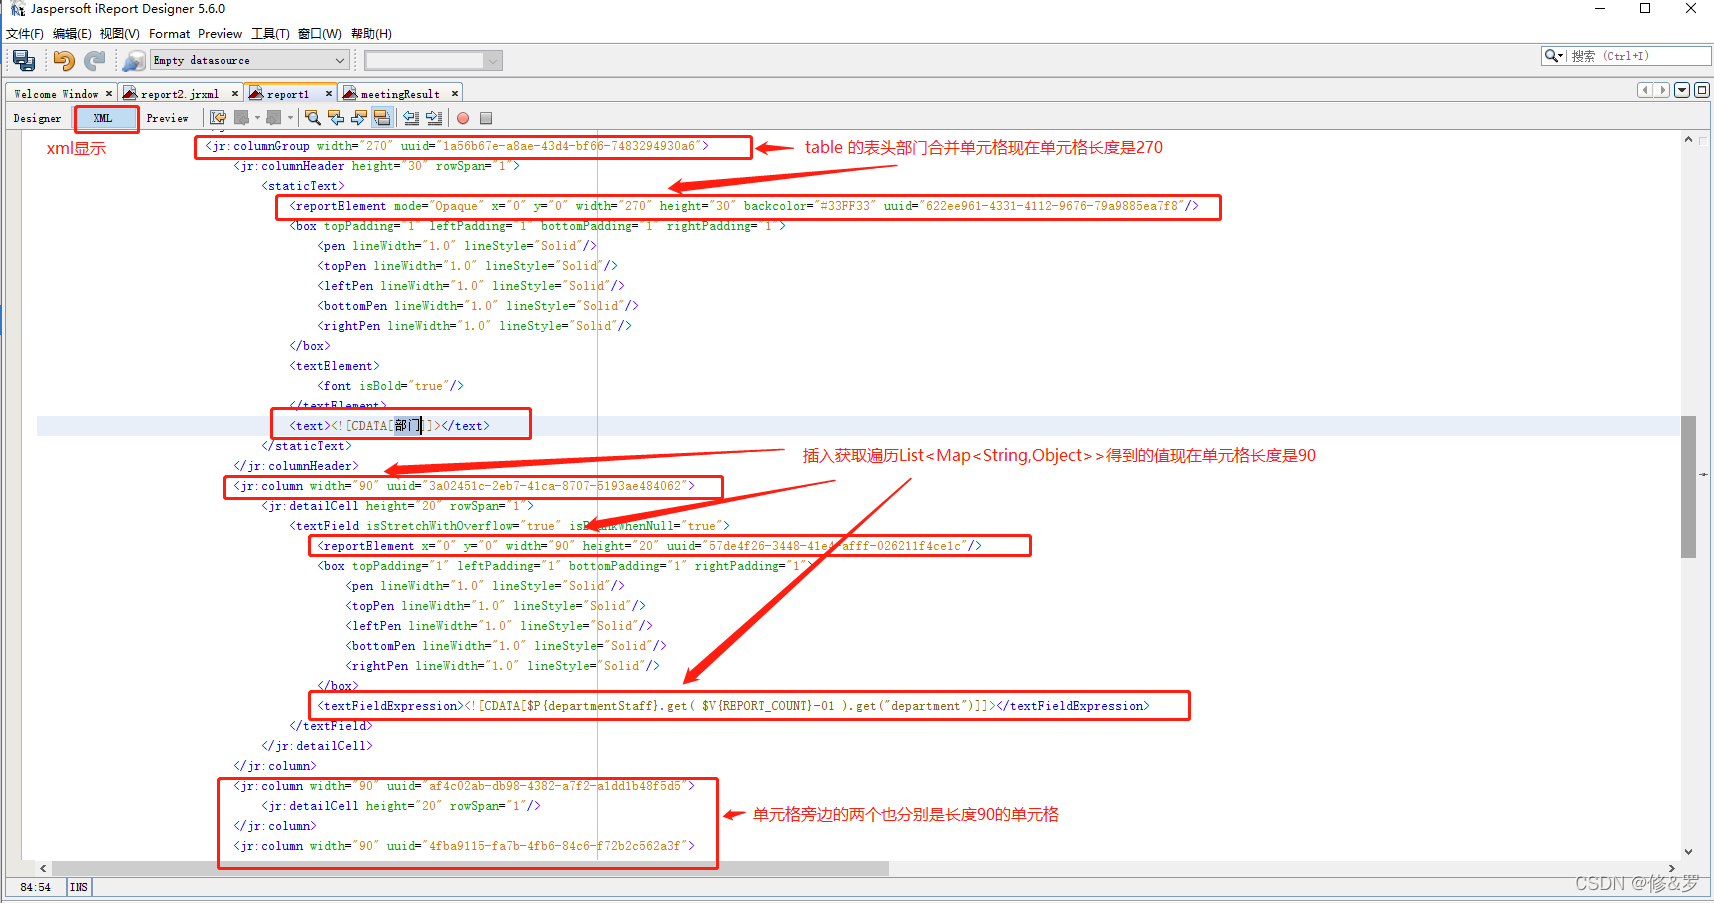Screen dimensions: 1714x903
Task: Open the Report Datasources icon beside the datasource dropdown
Action: 134,60
